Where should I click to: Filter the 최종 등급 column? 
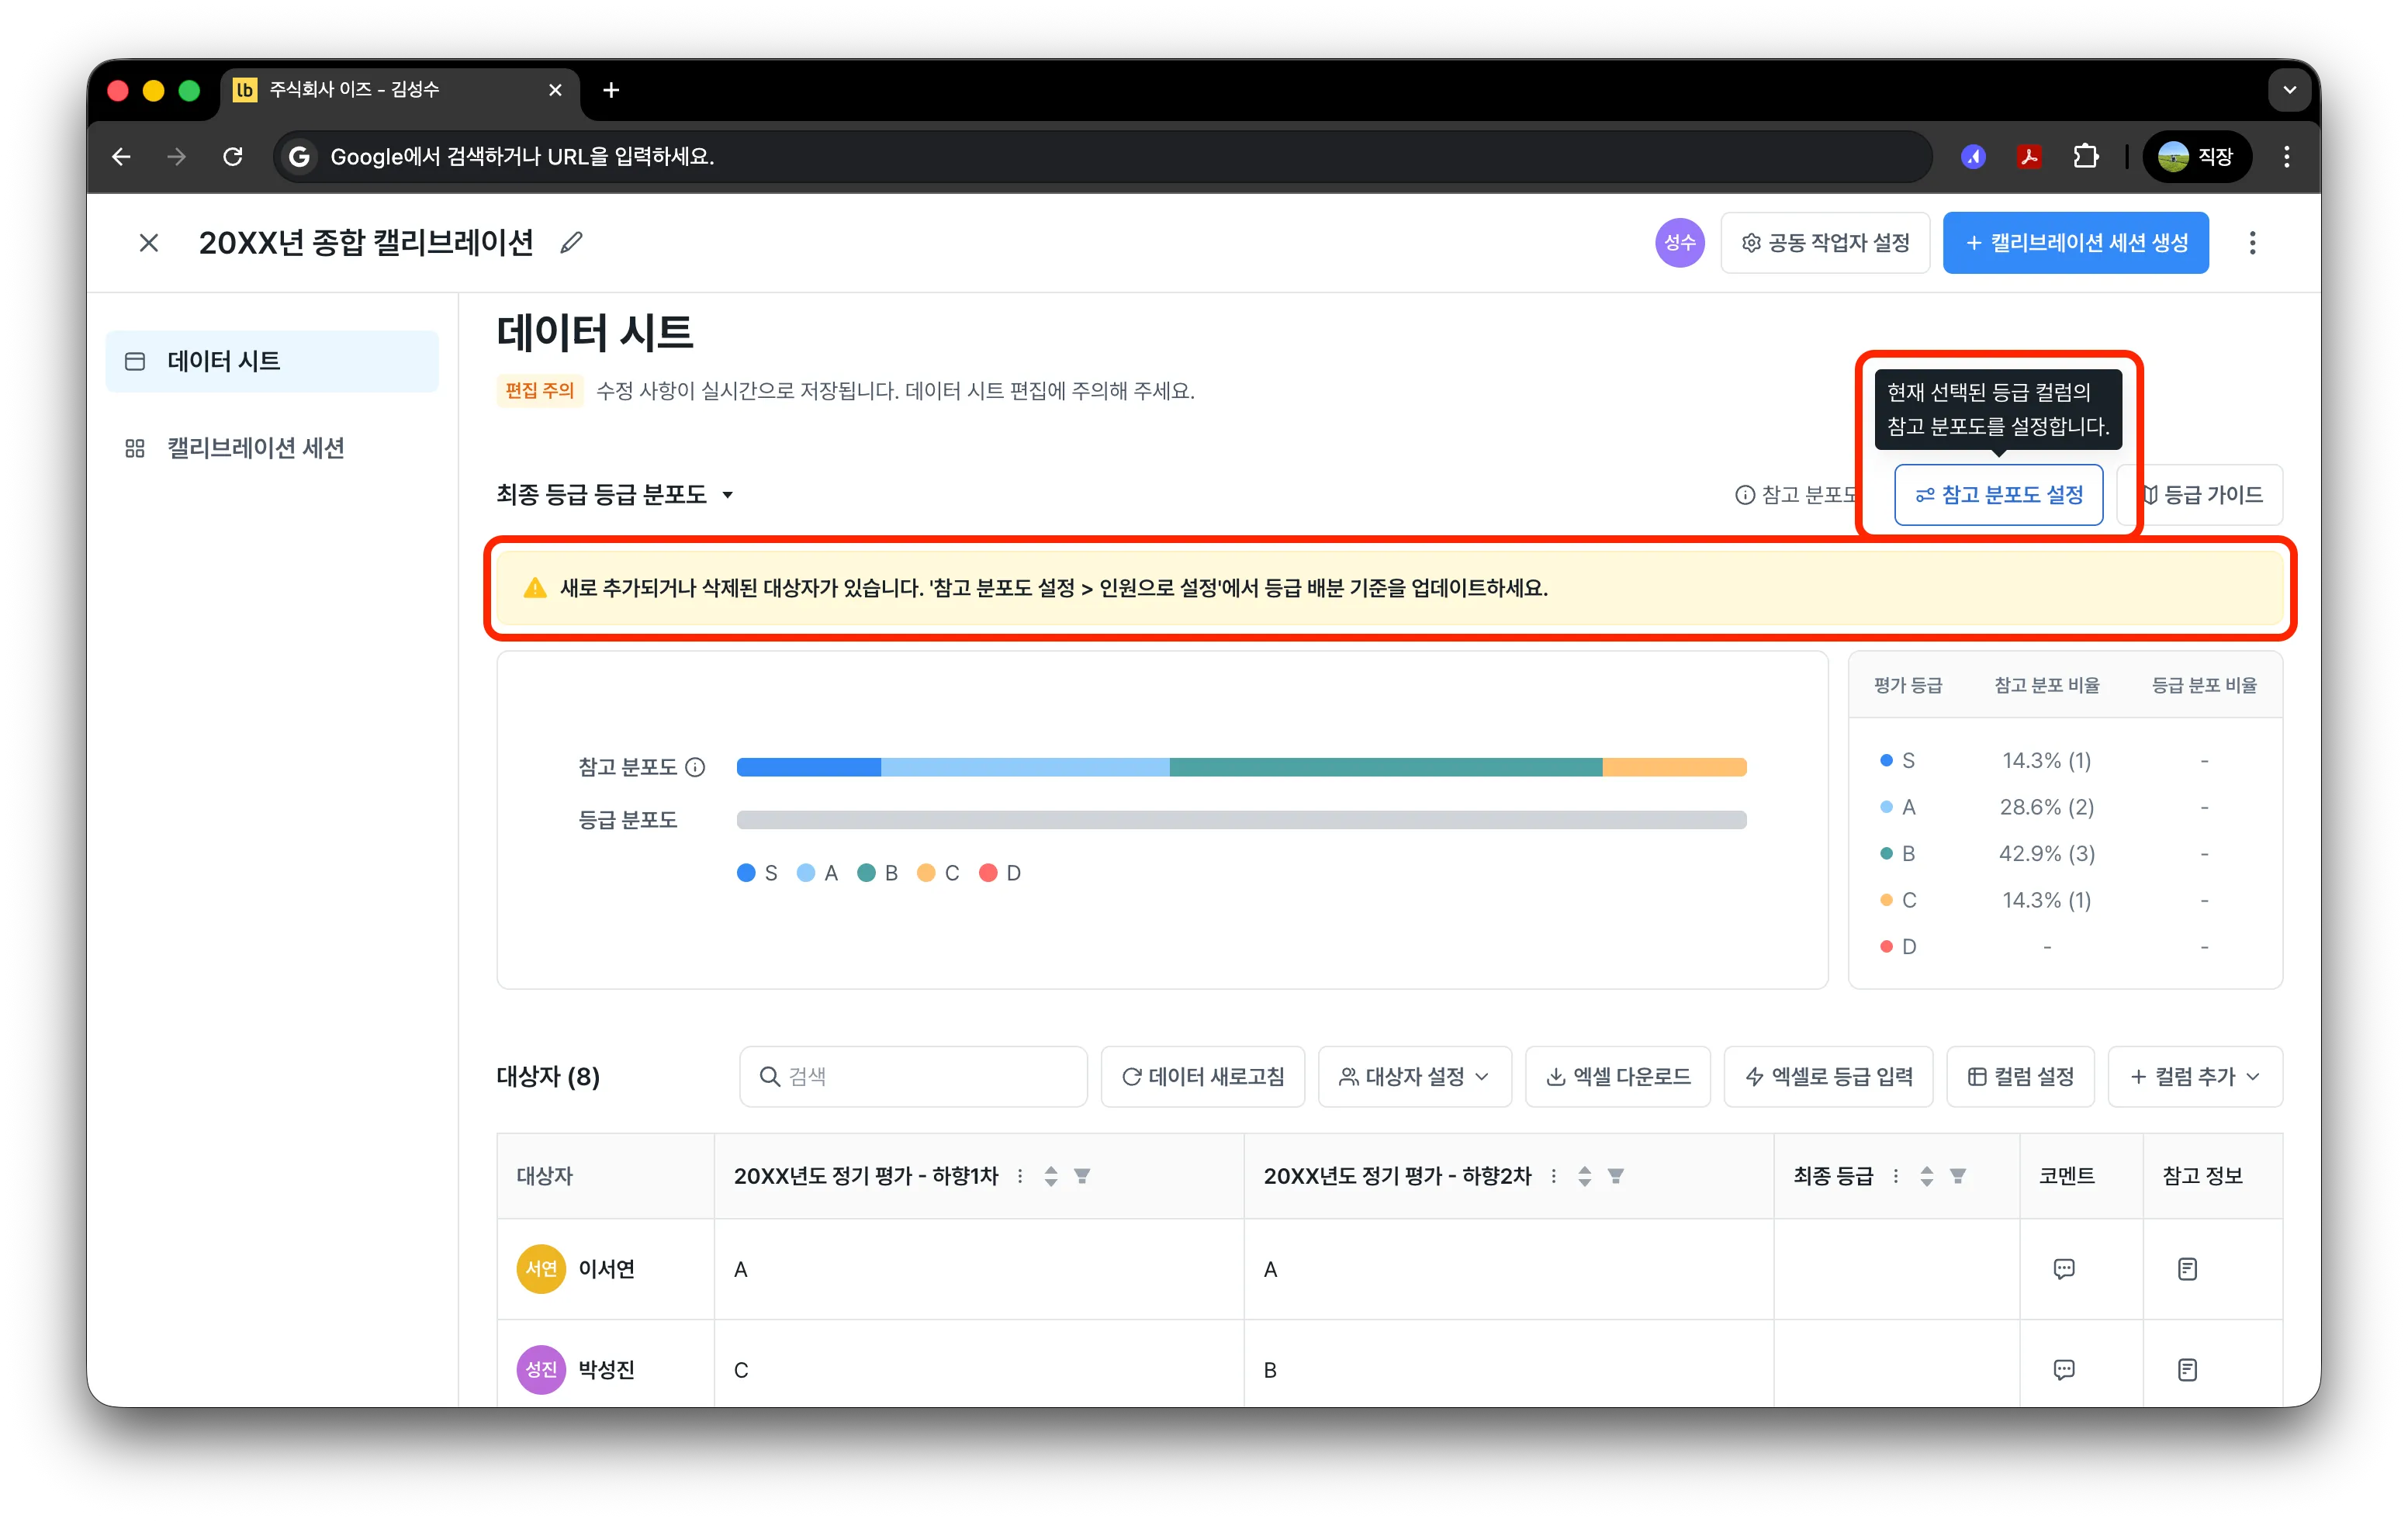coord(1958,1176)
